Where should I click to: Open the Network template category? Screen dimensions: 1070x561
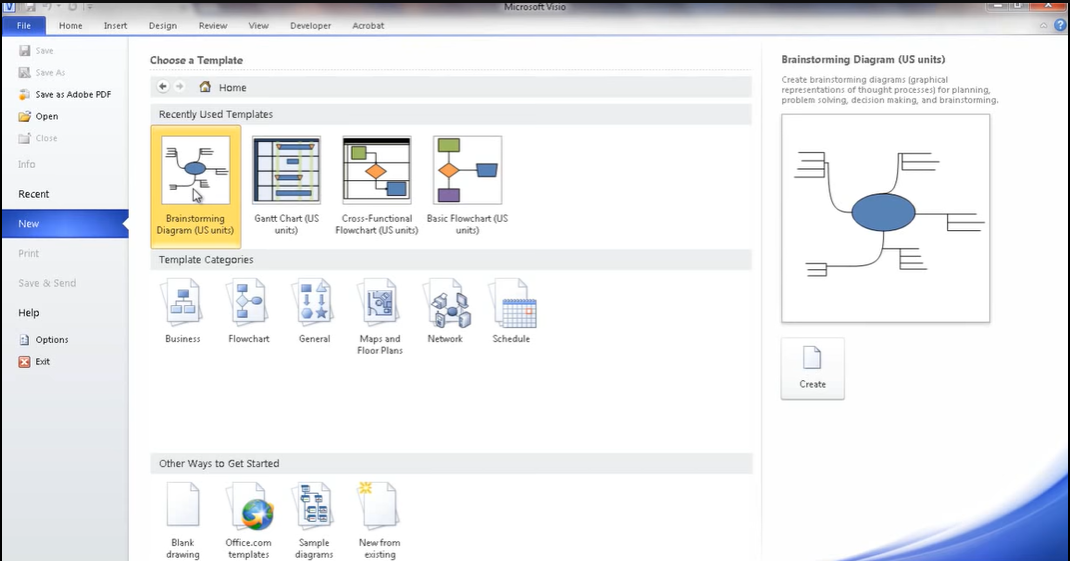point(445,311)
